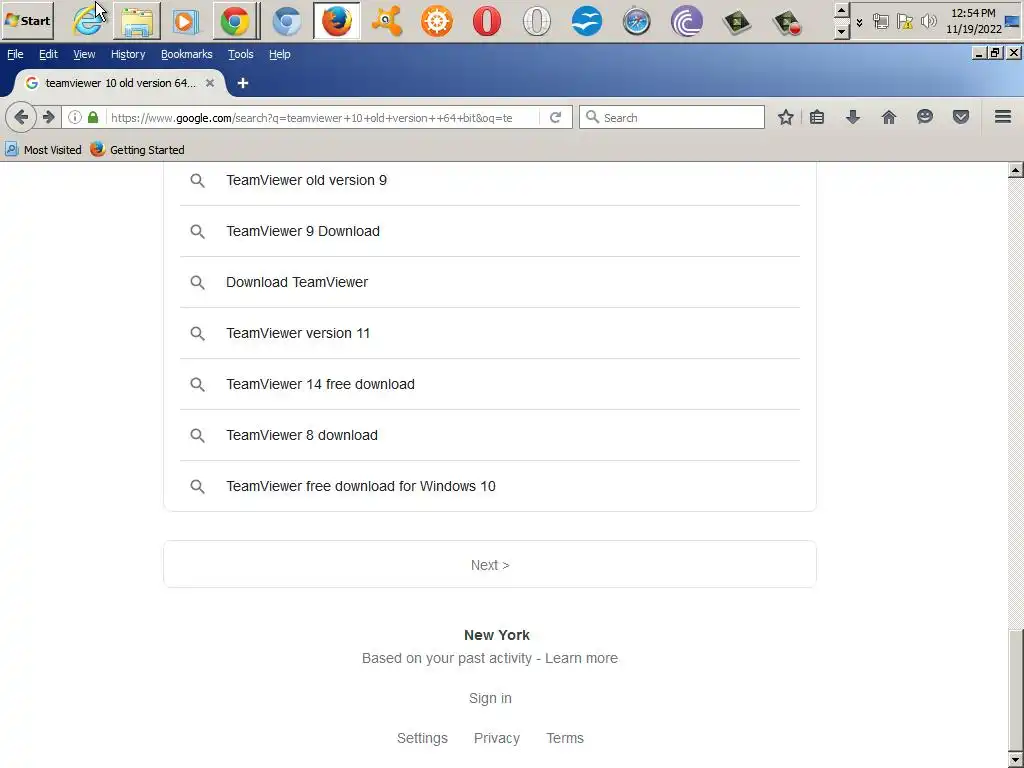Search related: Download TeamViewer
Viewport: 1024px width, 768px height.
[490, 282]
